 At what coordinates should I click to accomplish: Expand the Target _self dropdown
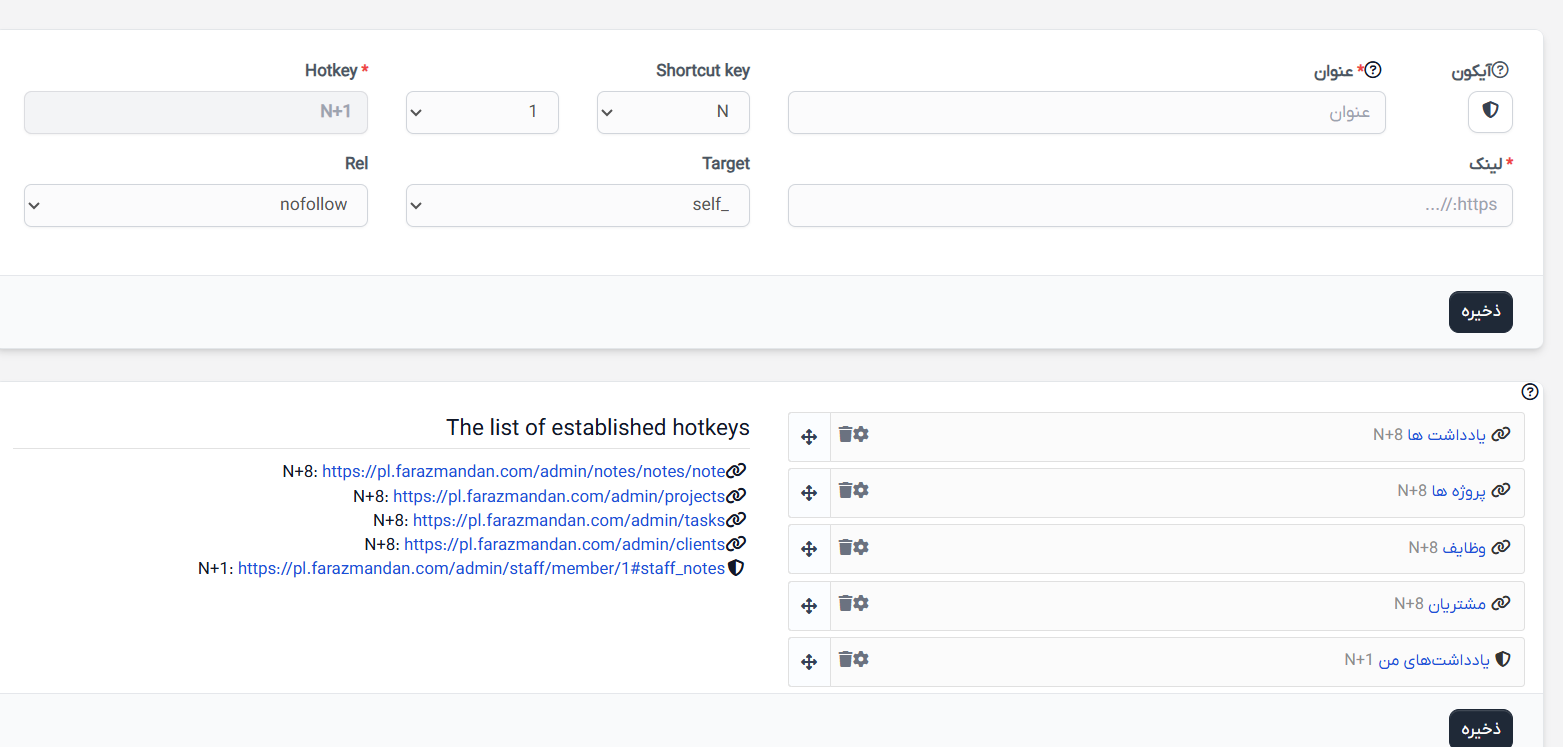pos(578,205)
